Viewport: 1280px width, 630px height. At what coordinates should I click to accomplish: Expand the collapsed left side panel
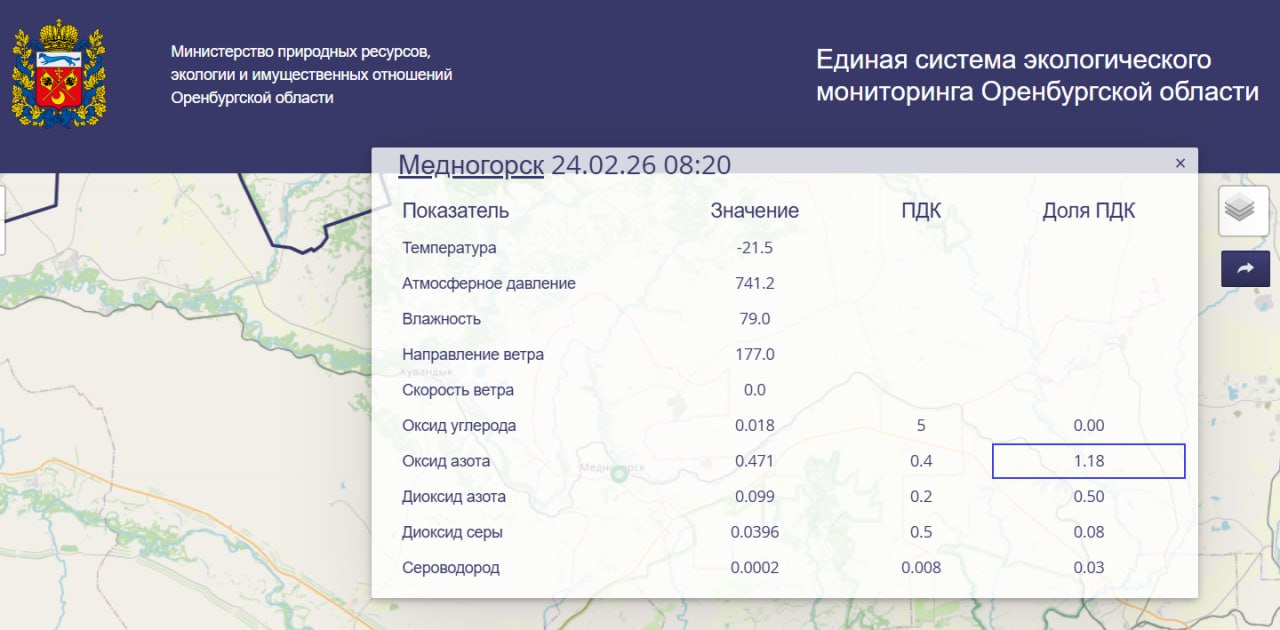point(3,219)
